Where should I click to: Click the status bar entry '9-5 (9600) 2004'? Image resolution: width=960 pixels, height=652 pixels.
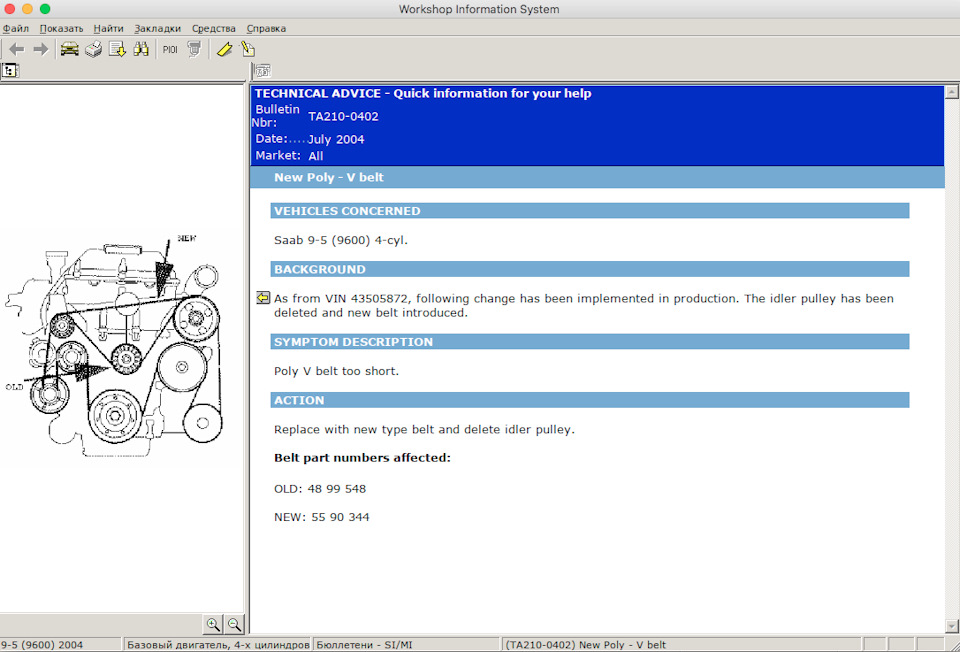60,645
